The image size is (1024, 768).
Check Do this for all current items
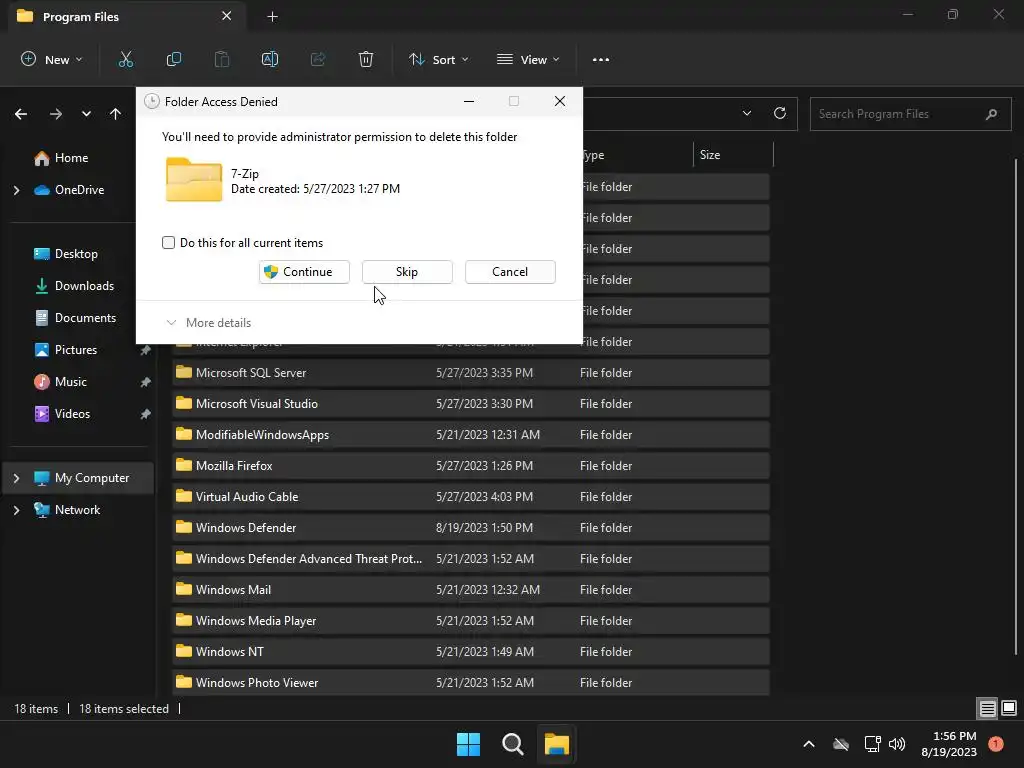click(168, 243)
